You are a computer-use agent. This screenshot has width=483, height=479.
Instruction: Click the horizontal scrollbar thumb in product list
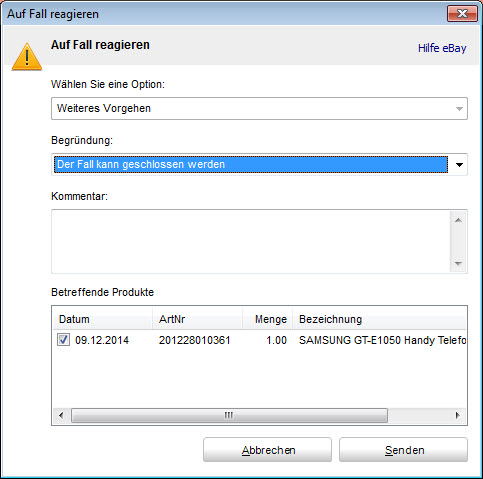pyautogui.click(x=229, y=415)
